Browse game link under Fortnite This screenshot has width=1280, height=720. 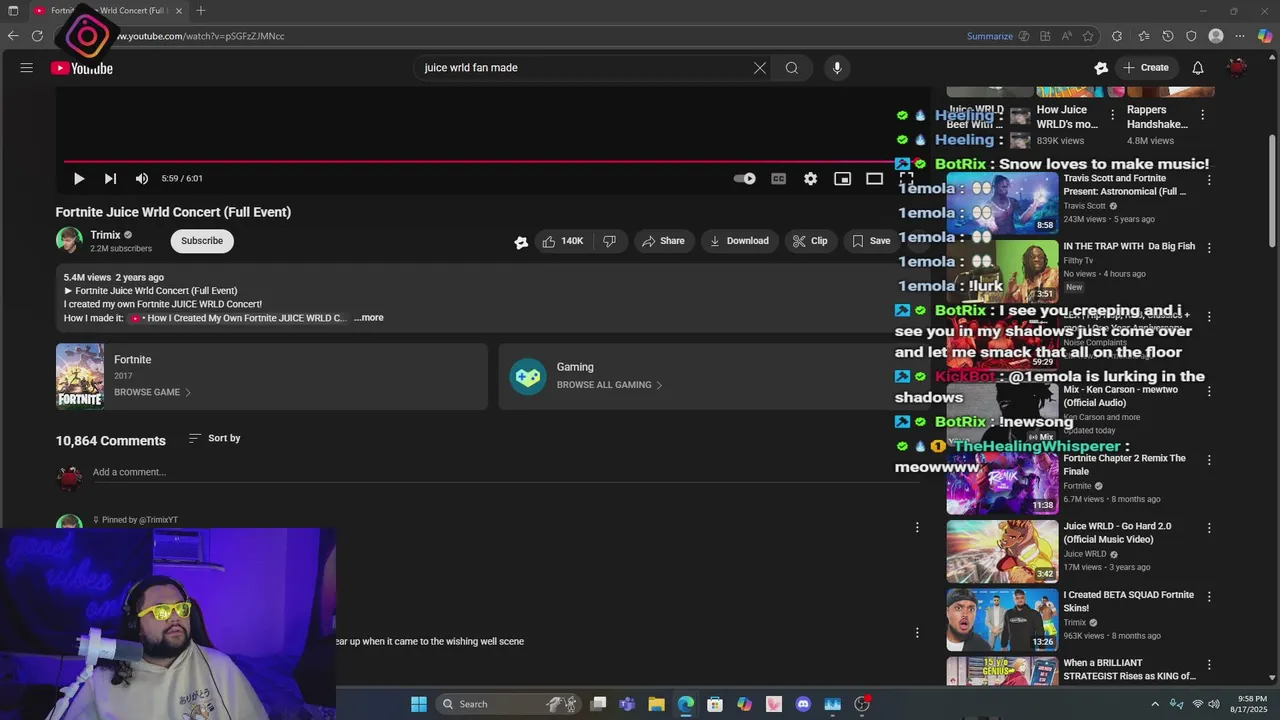click(x=152, y=393)
